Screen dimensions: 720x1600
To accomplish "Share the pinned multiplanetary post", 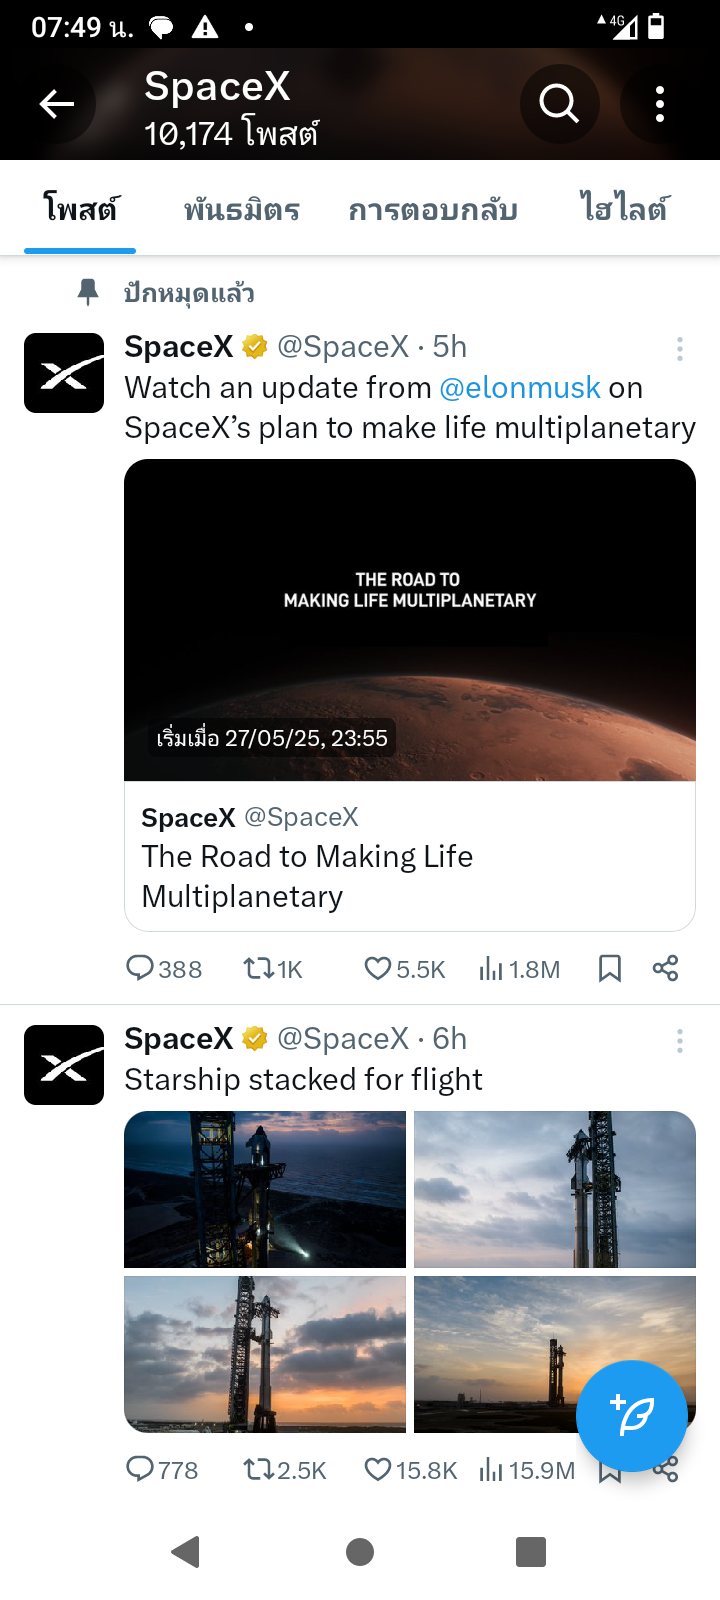I will tap(665, 968).
